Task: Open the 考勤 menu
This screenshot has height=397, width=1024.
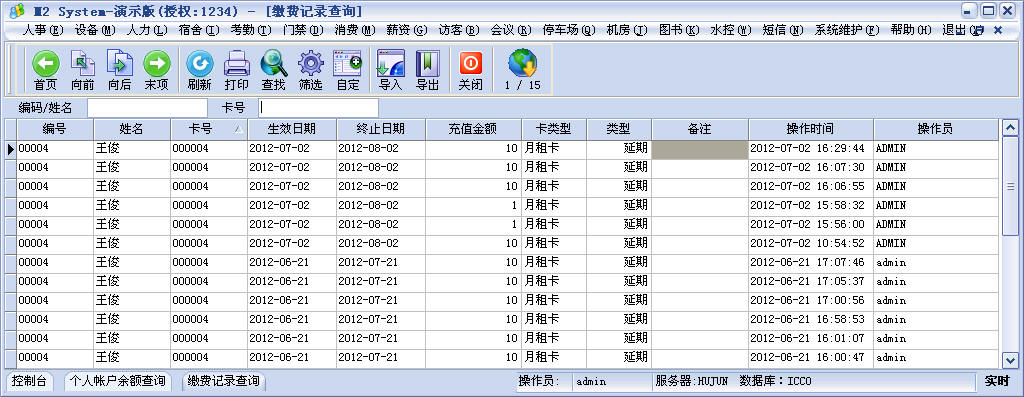Action: pyautogui.click(x=251, y=31)
